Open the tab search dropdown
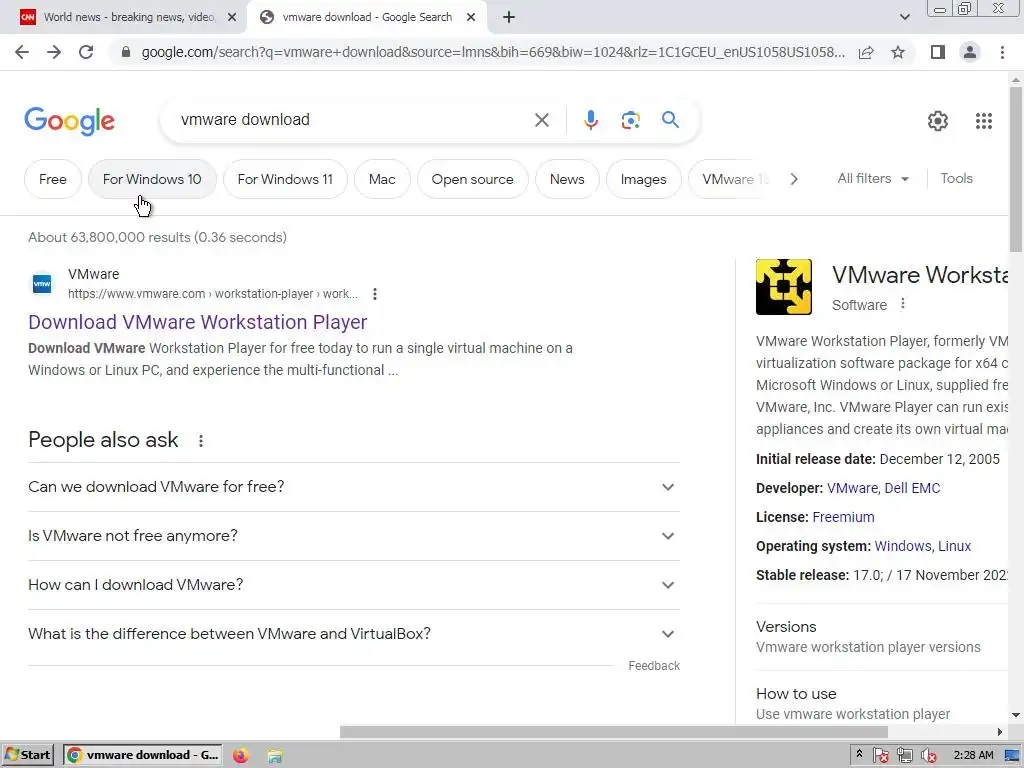Screen dimensions: 1024x768 (904, 18)
